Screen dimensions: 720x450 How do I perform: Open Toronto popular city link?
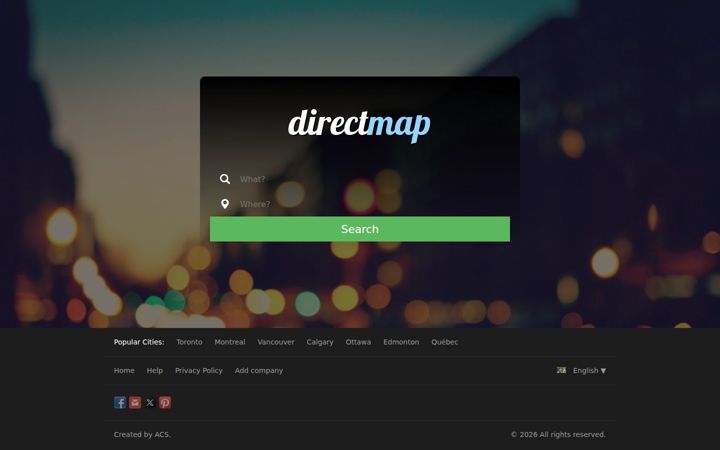coord(189,342)
